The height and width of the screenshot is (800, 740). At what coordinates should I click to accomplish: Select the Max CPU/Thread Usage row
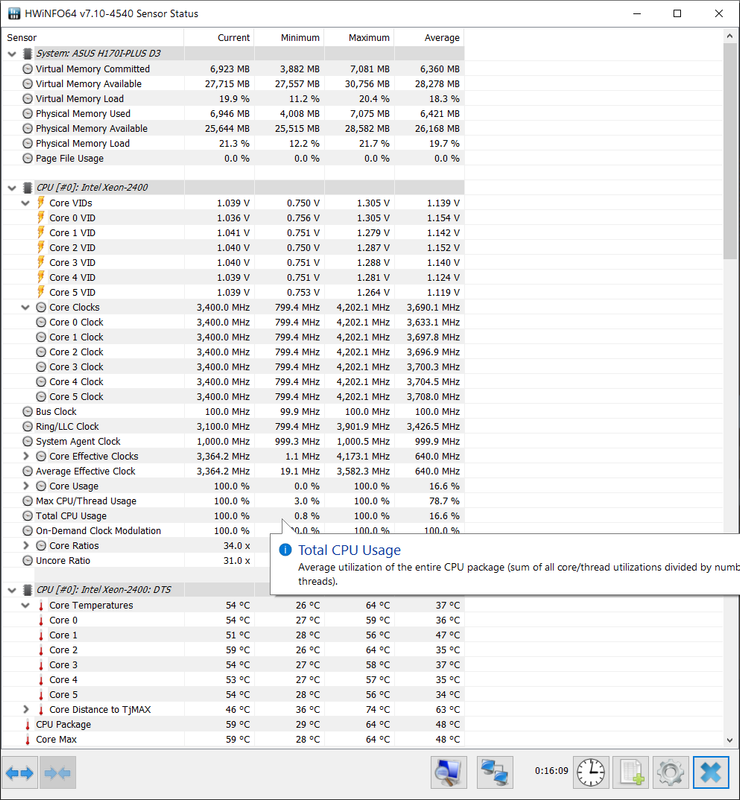pos(234,501)
